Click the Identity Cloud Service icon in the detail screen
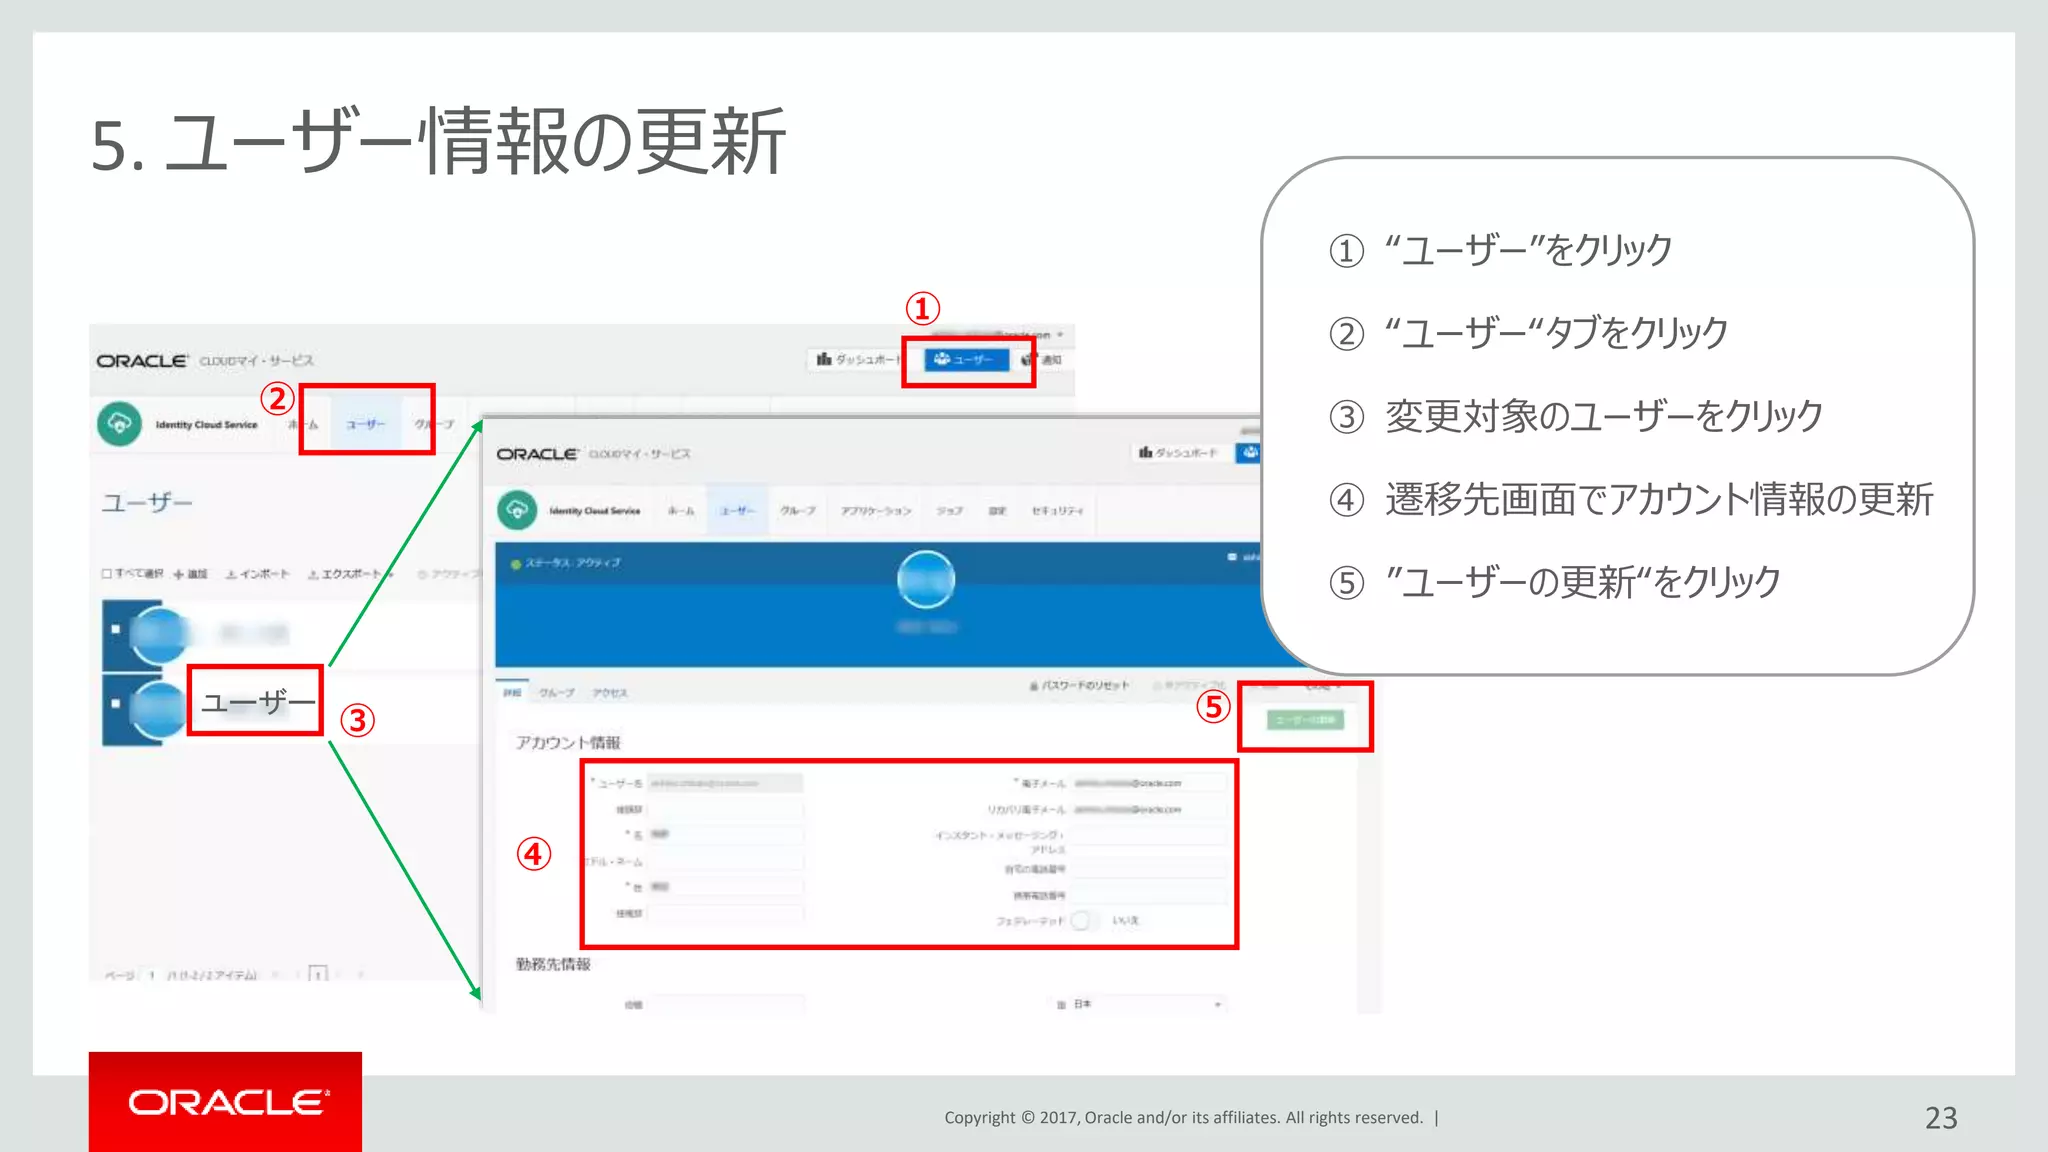Image resolution: width=2048 pixels, height=1152 pixels. 517,510
